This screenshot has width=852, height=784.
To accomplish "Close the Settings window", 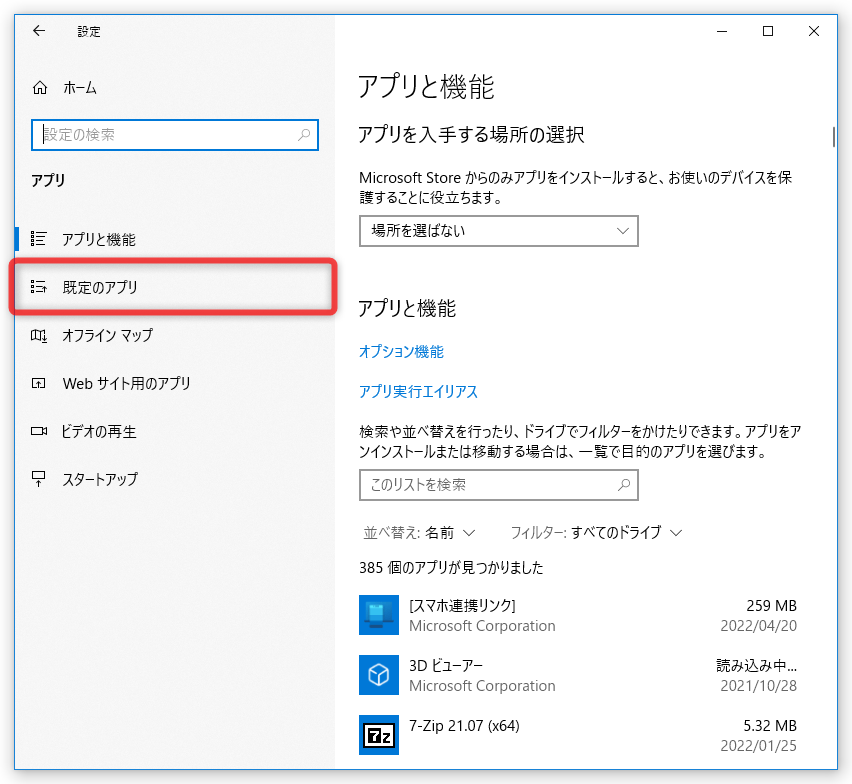I will 813,32.
